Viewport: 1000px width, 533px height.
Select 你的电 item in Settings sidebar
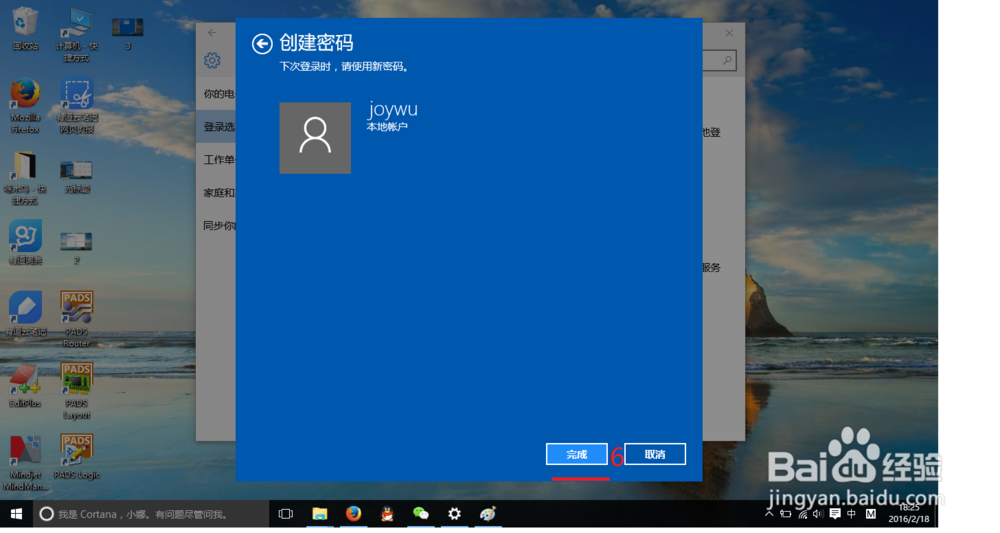click(216, 94)
